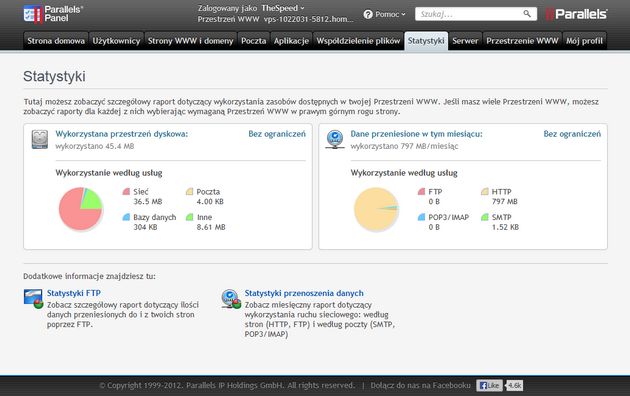
Task: Open the Mój profil tab
Action: [584, 41]
